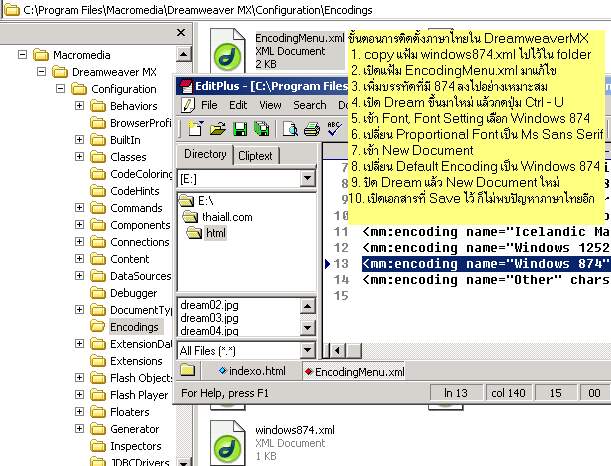
Task: Click the ABC spell check icon
Action: [x=334, y=128]
